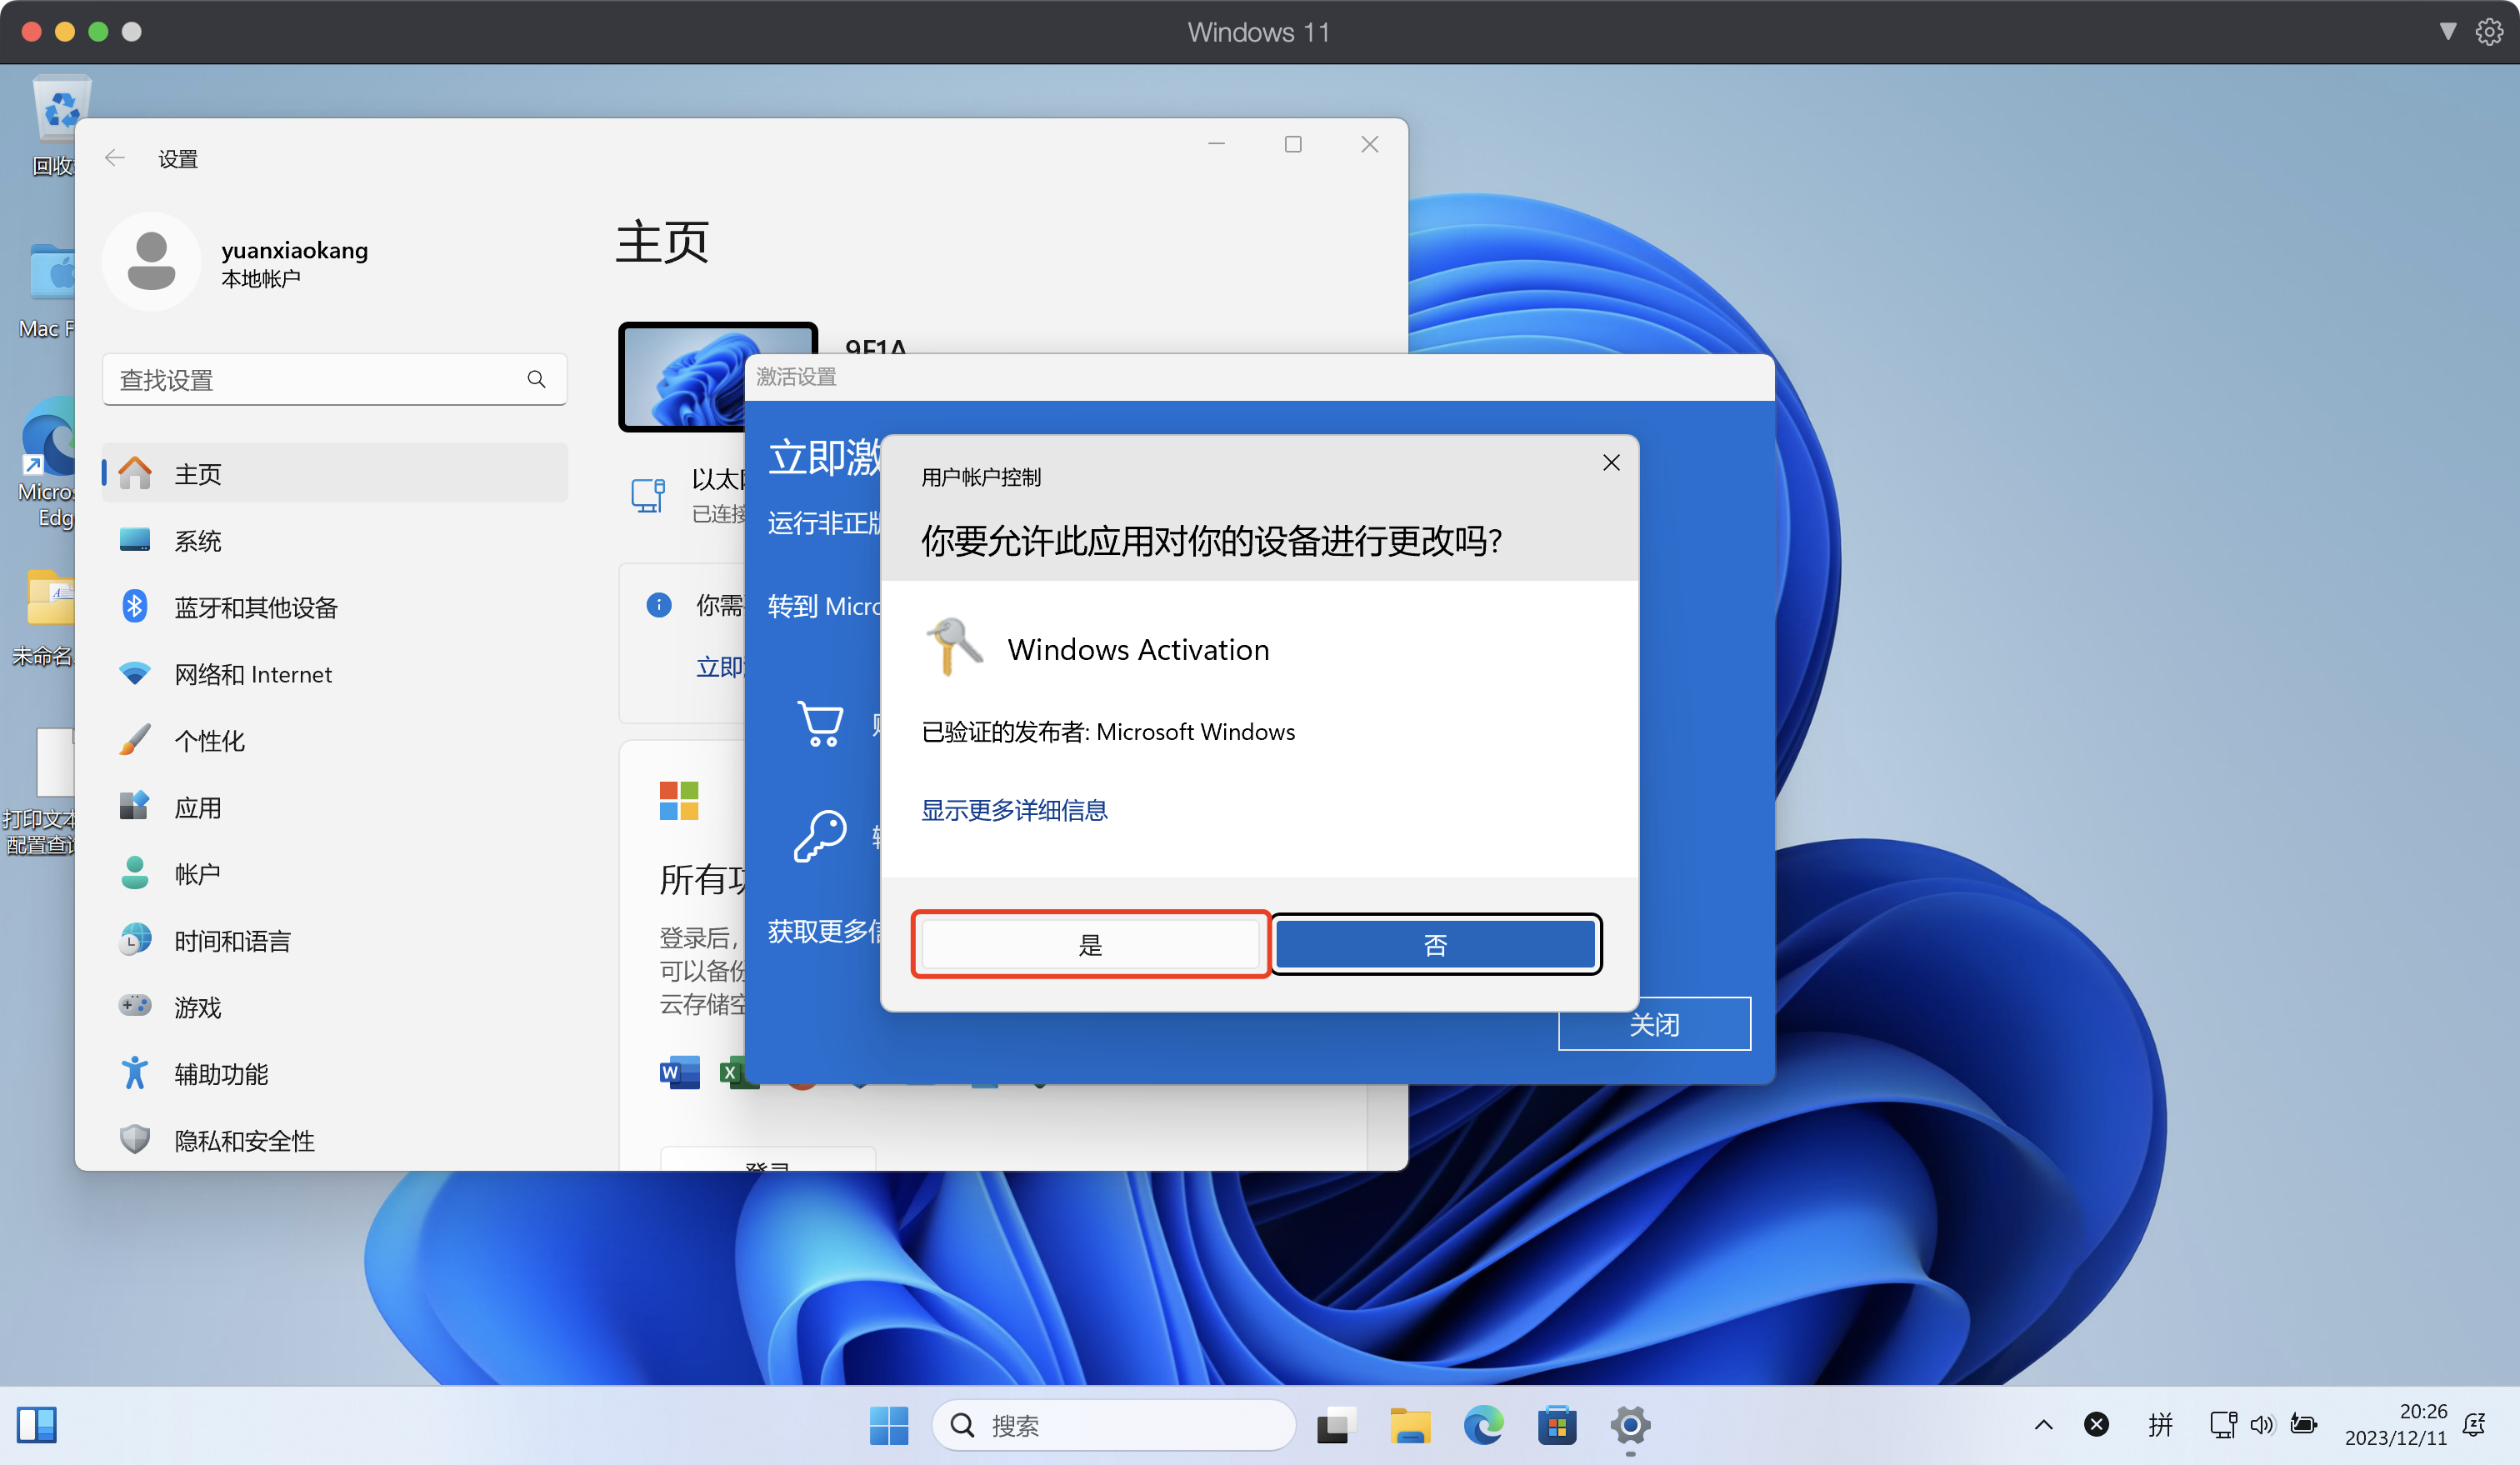Expand the Parallels title bar dropdown triangle
Viewport: 2520px width, 1465px height.
pyautogui.click(x=2447, y=32)
